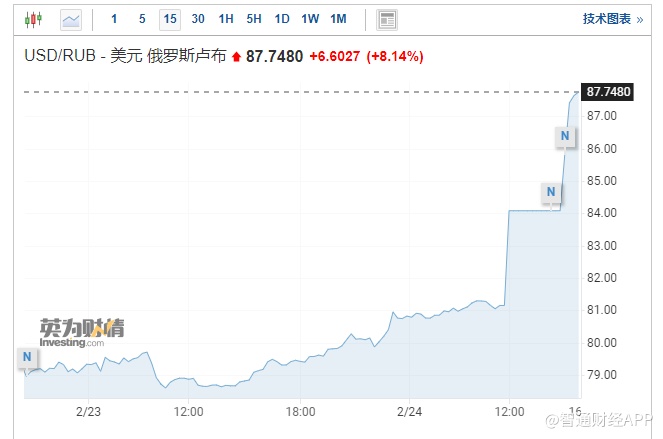Click the 87.7480 current price label
This screenshot has height=439, width=663.
pyautogui.click(x=608, y=92)
